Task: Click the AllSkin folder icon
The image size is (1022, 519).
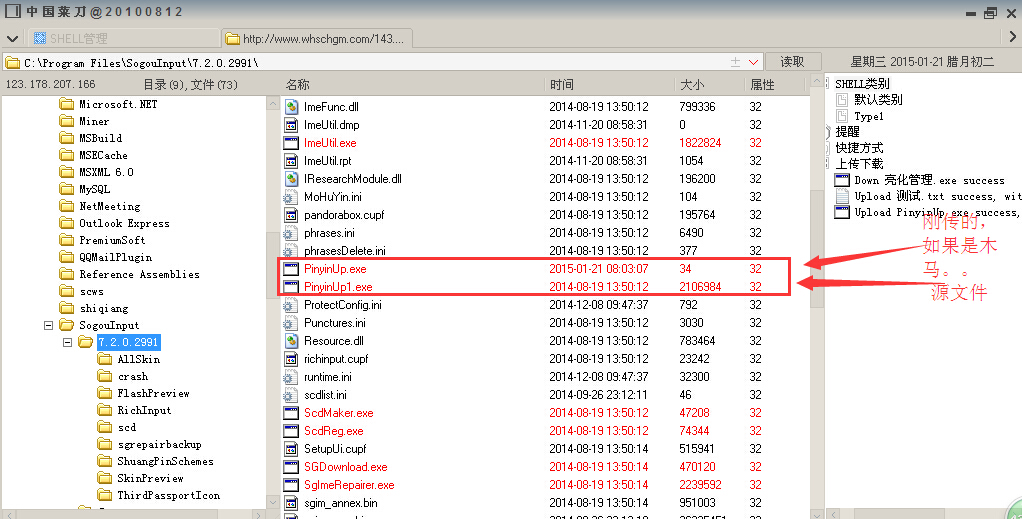Action: point(105,359)
